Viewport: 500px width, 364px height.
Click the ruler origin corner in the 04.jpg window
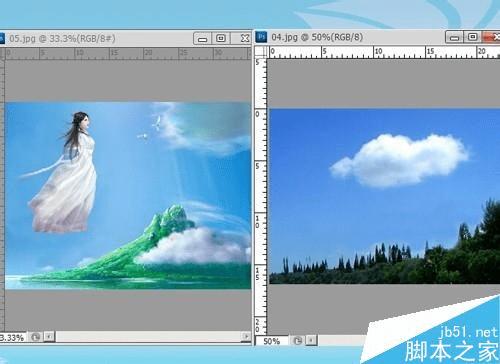(x=261, y=51)
